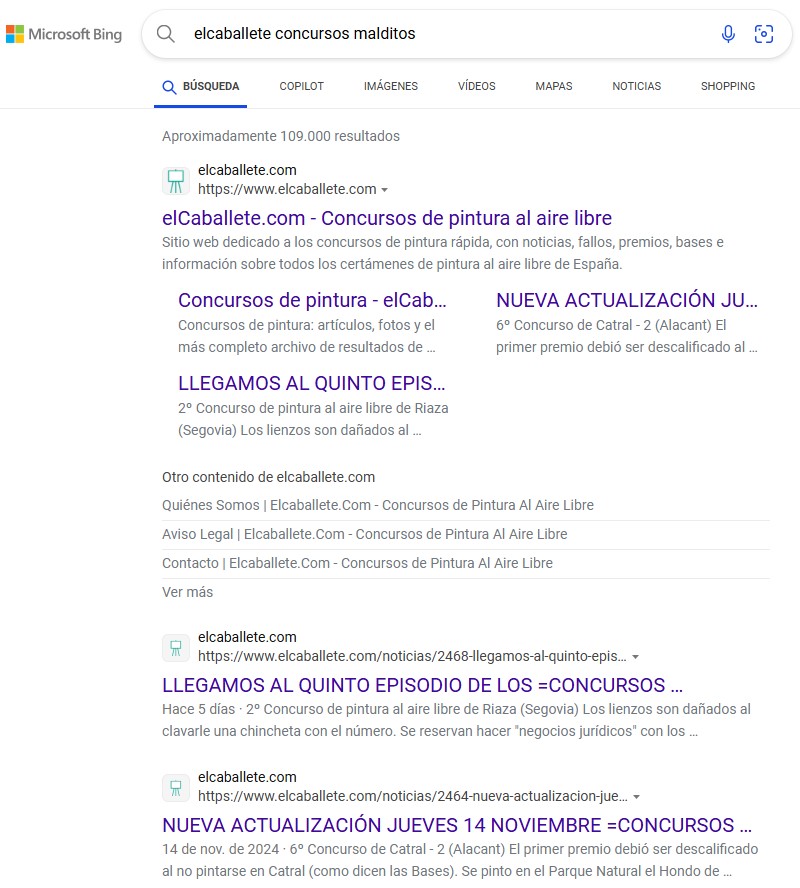Viewport: 800px width, 888px height.
Task: Click URL noticias/2468-llegamos-al-quinto-epis…
Action: [412, 656]
